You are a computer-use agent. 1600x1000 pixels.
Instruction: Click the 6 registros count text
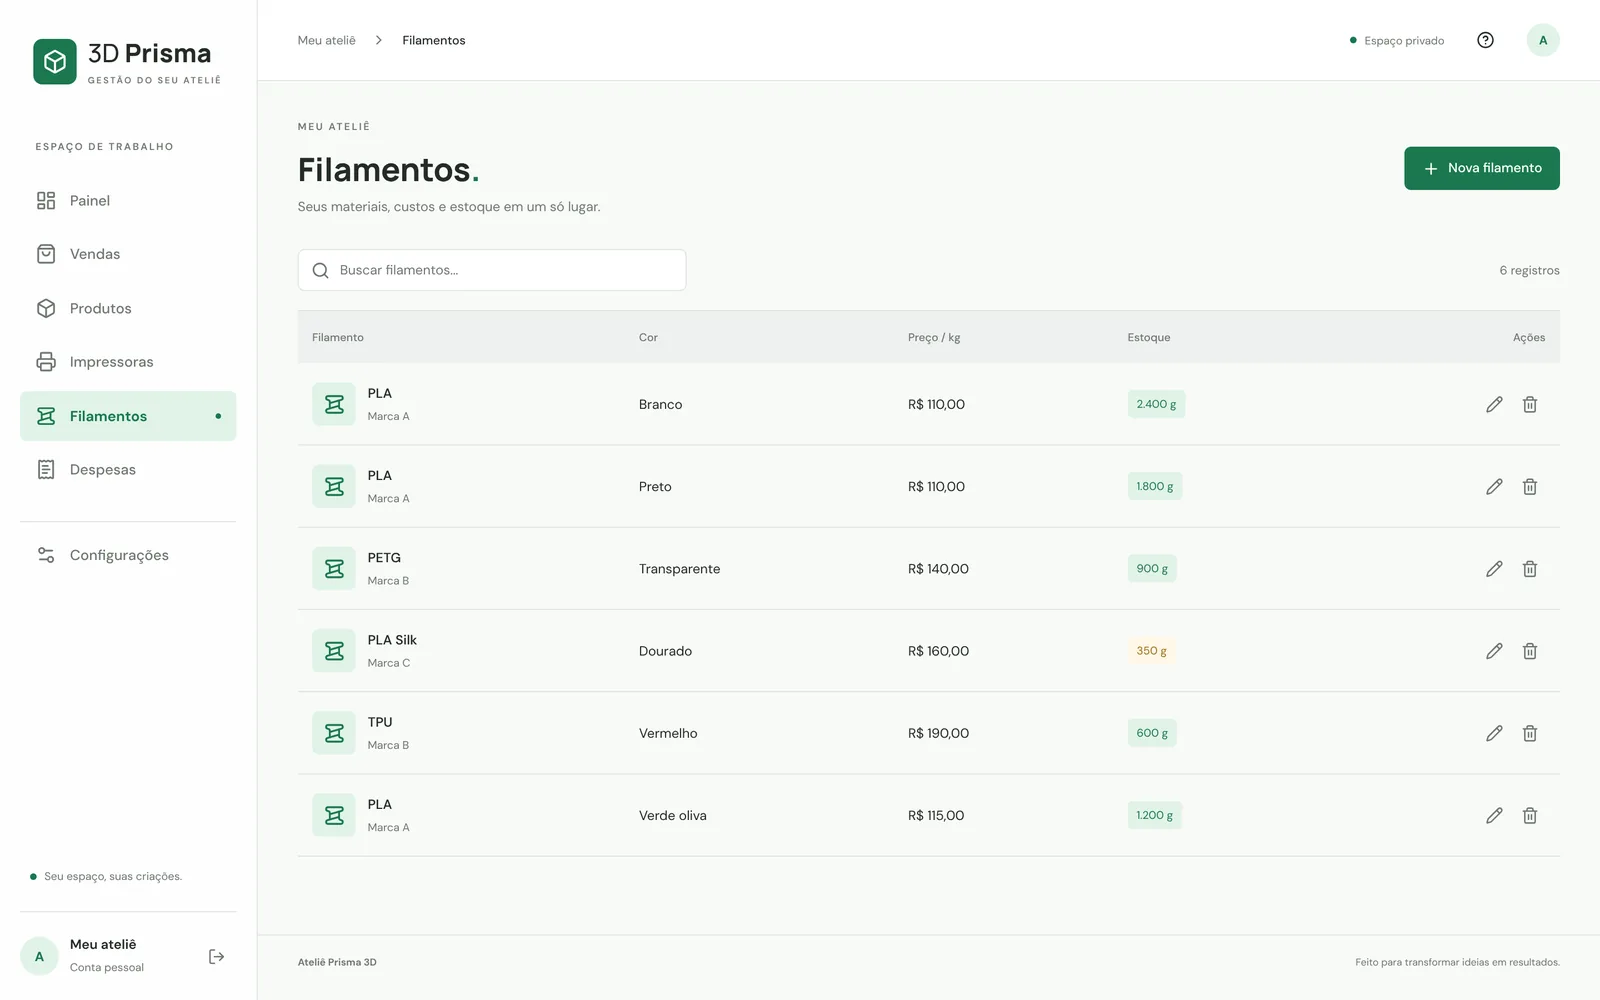click(1529, 270)
